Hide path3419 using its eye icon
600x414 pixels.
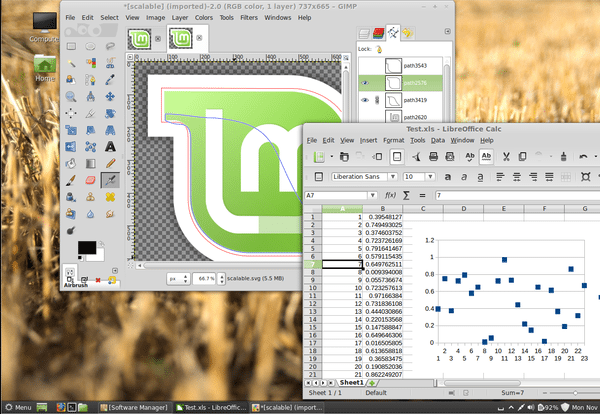tap(365, 100)
